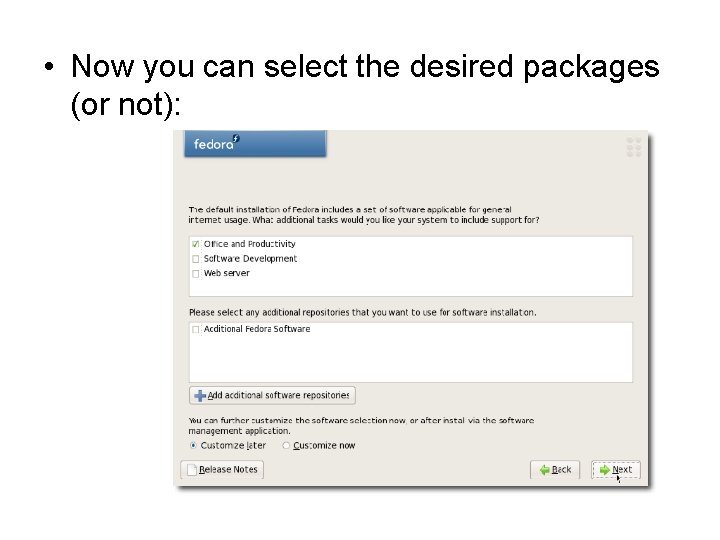Check the Additional Fedora Software repository box
The image size is (720, 540).
[x=195, y=329]
